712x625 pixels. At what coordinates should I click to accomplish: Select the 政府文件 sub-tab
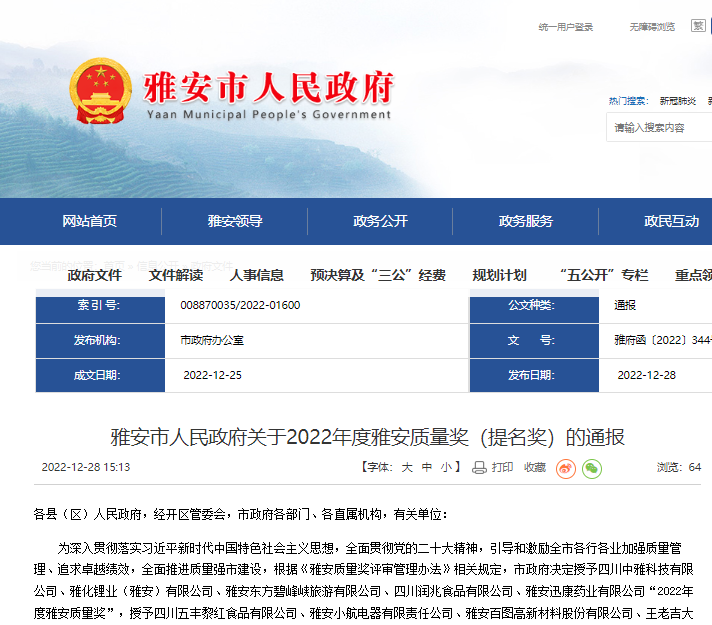[x=94, y=275]
